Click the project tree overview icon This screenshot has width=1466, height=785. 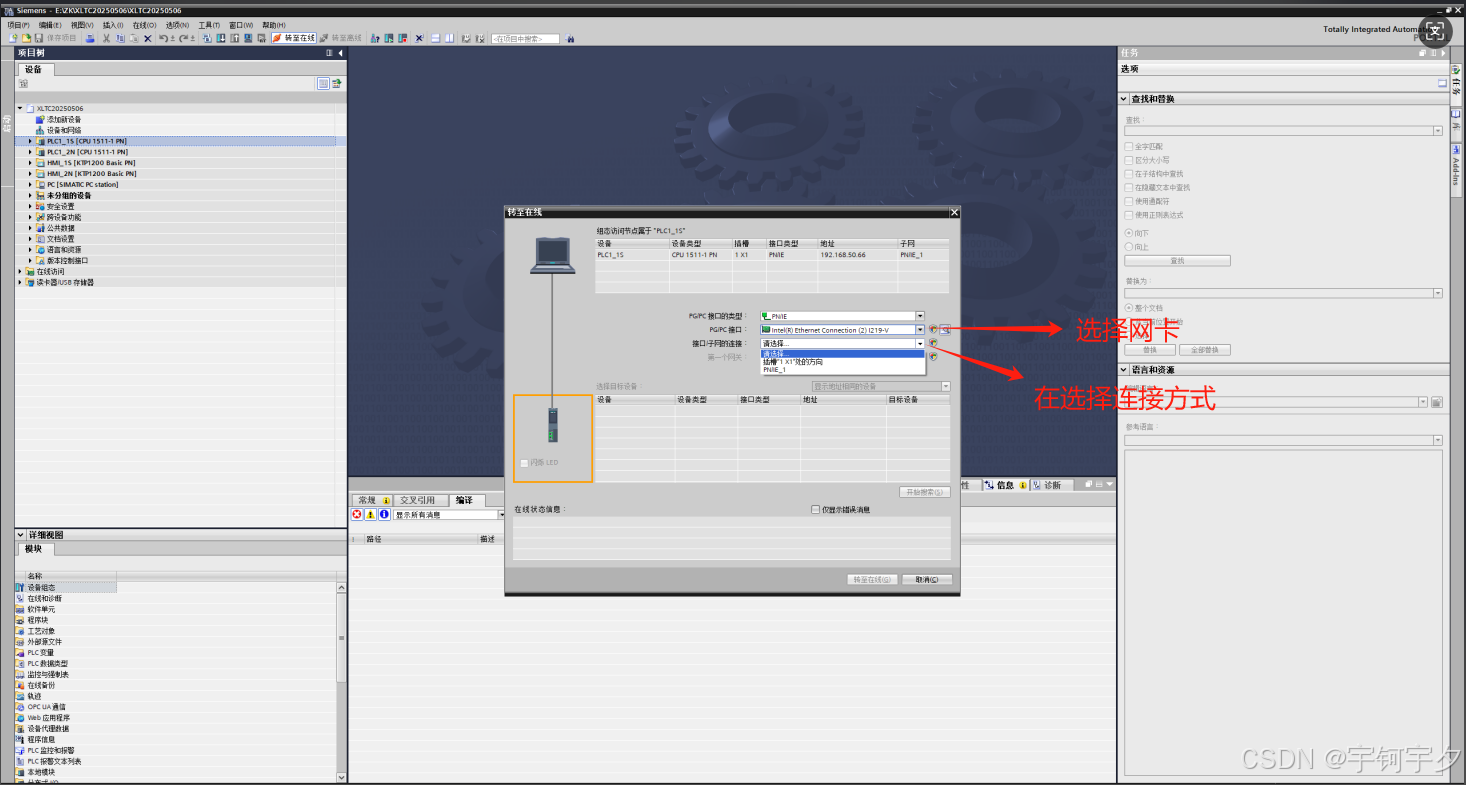323,83
